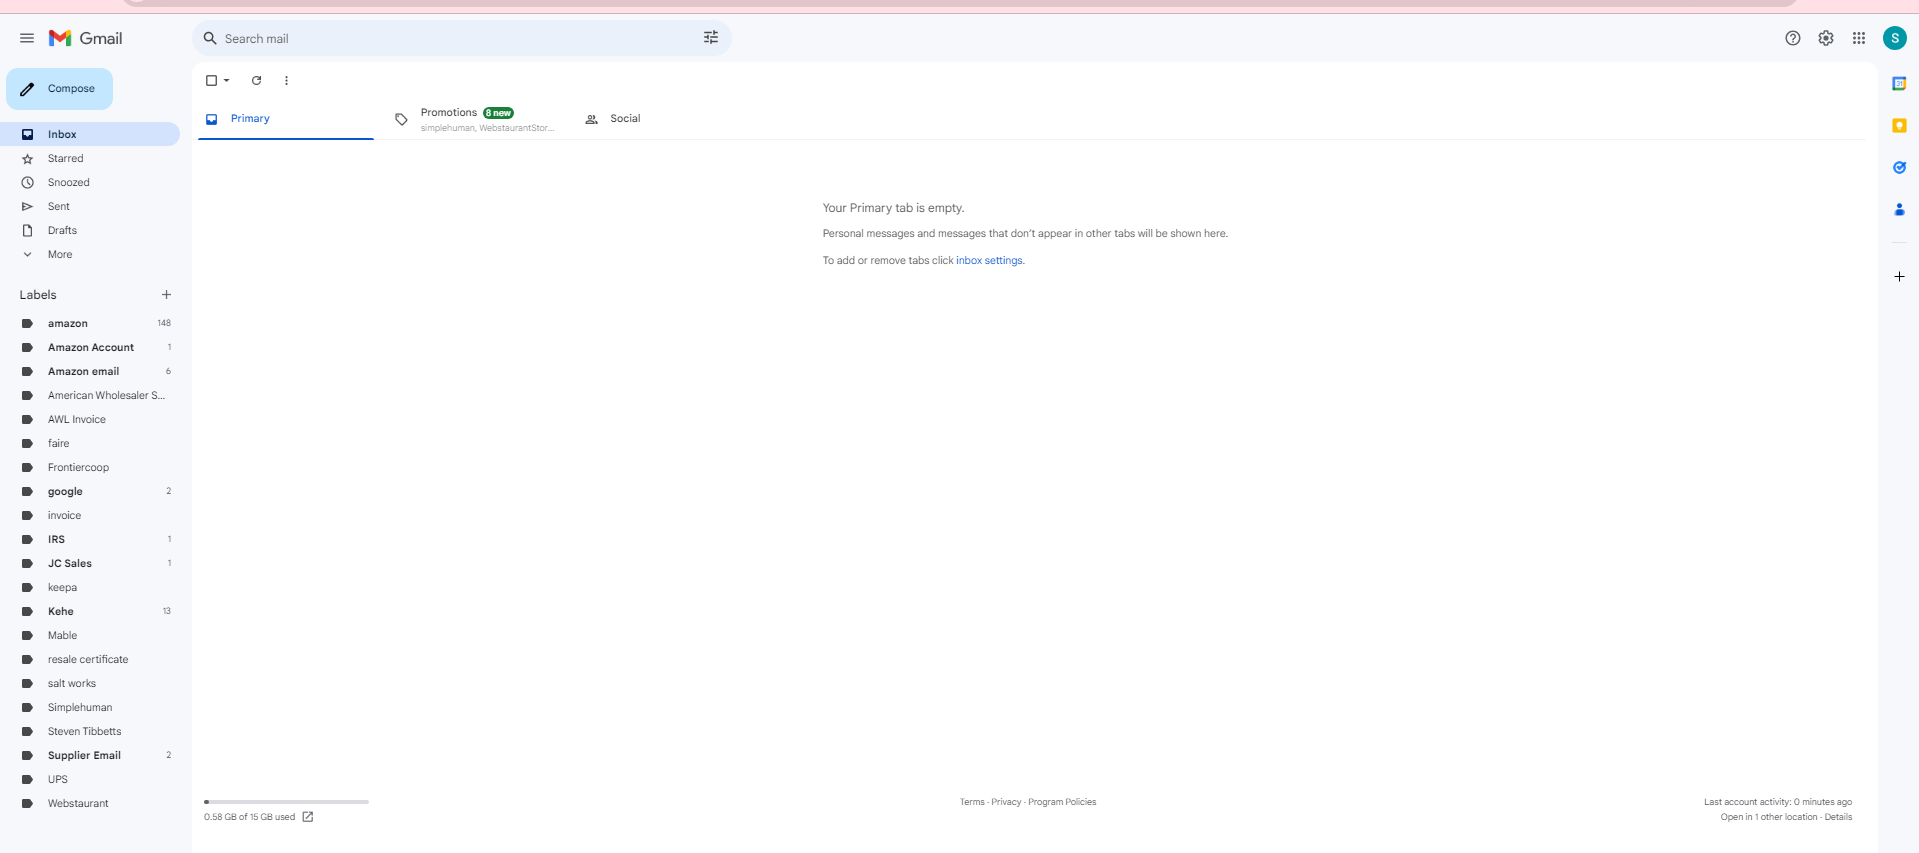This screenshot has width=1919, height=853.
Task: Open the Terms link
Action: coord(972,802)
